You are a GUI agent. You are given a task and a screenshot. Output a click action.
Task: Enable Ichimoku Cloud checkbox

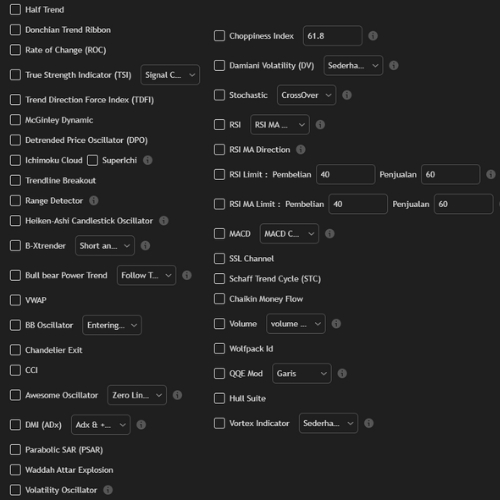(15, 160)
